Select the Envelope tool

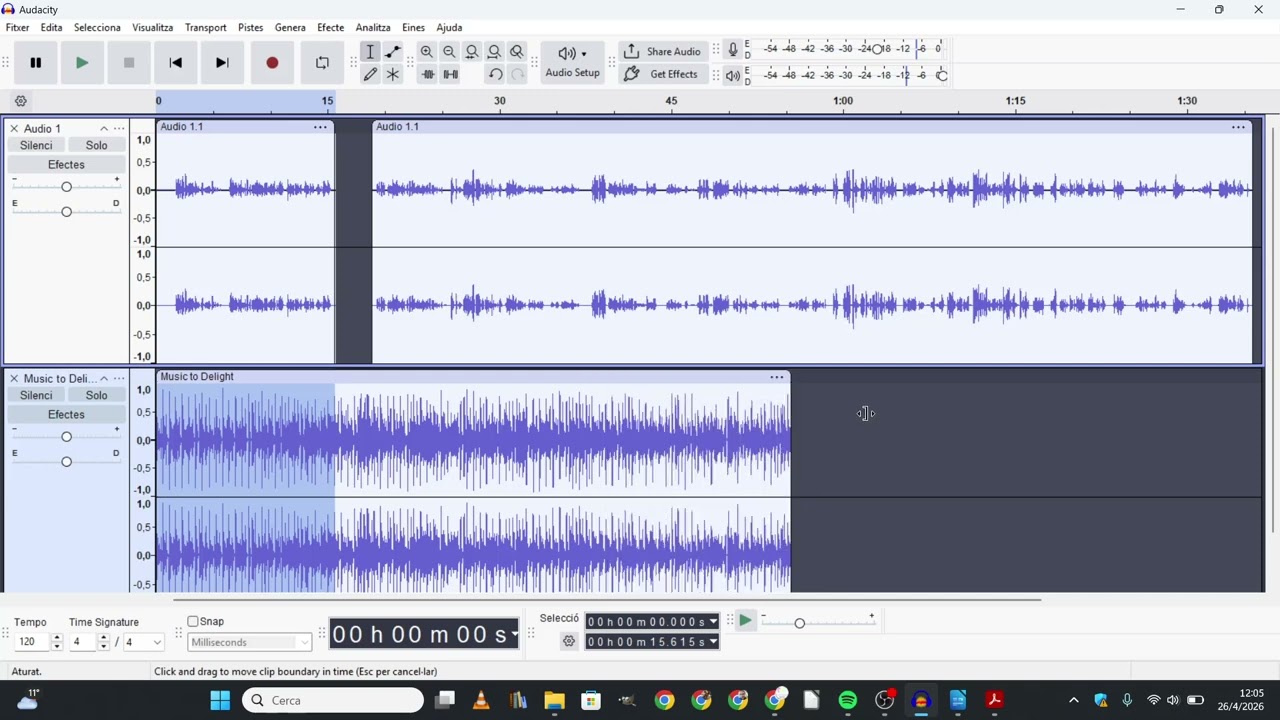pos(393,52)
